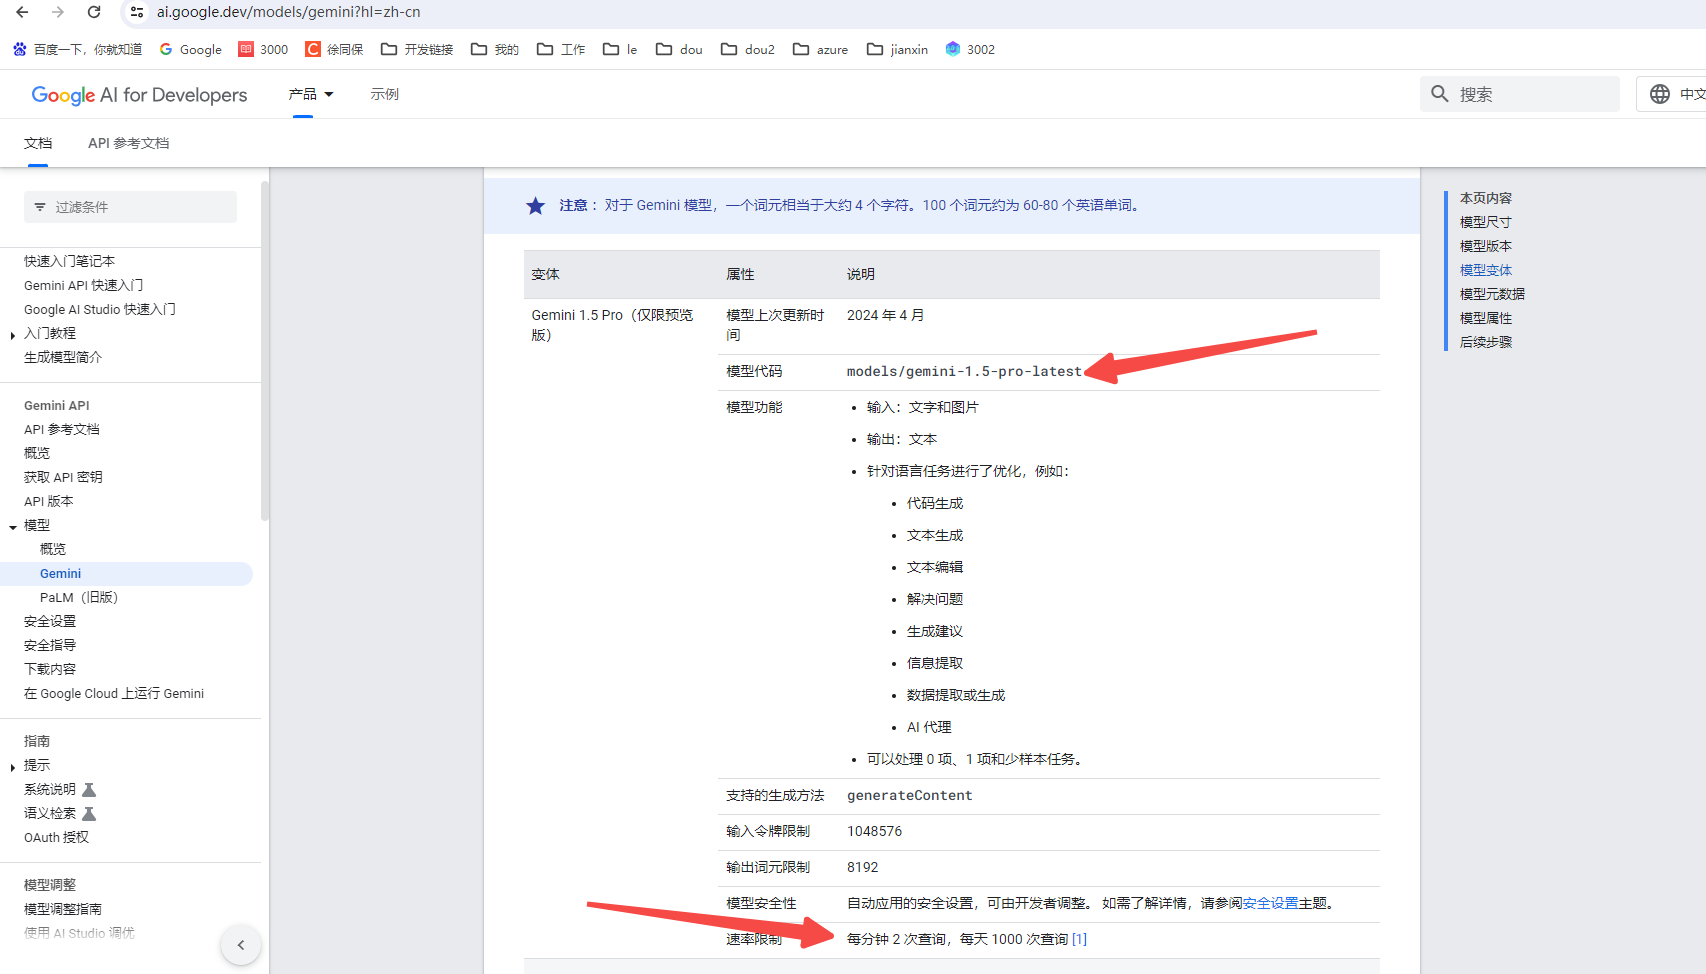
Task: Click the left sidebar vertical scrollbar
Action: pyautogui.click(x=264, y=350)
